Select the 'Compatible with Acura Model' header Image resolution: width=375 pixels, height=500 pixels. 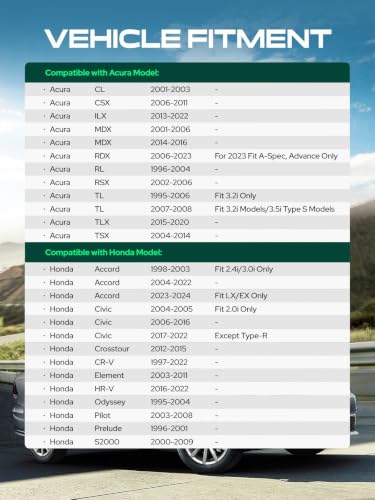pos(102,73)
